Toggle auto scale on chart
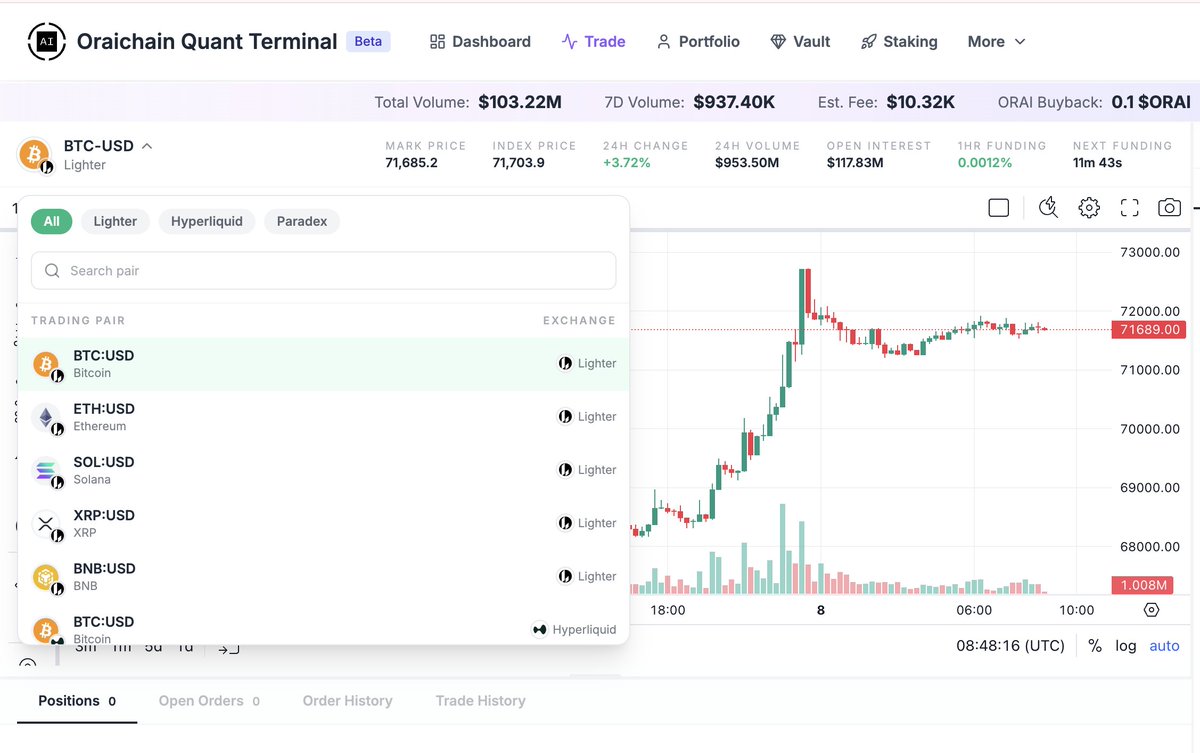 pos(1164,646)
